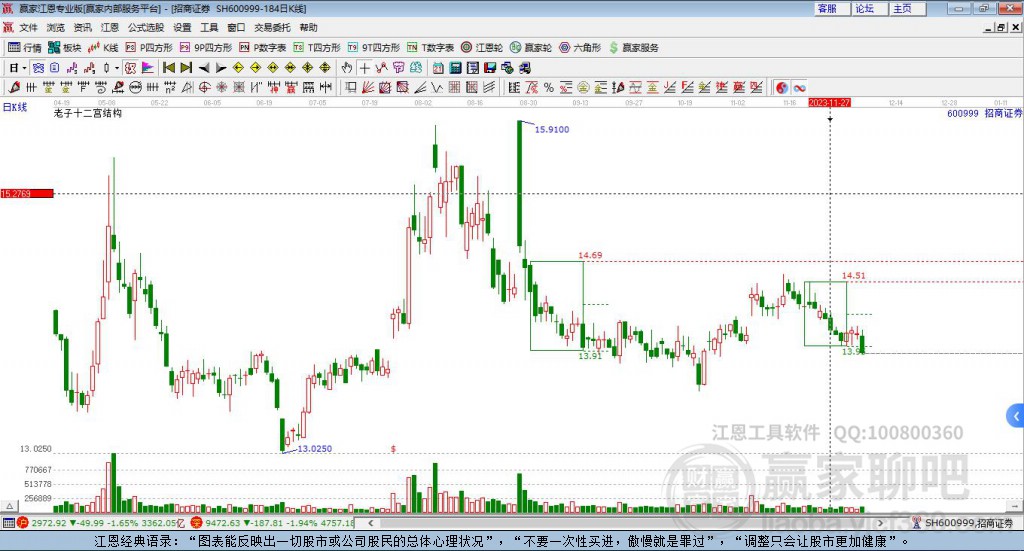Image resolution: width=1024 pixels, height=551 pixels.
Task: Toggle the crosshair cursor button
Action: (364, 68)
